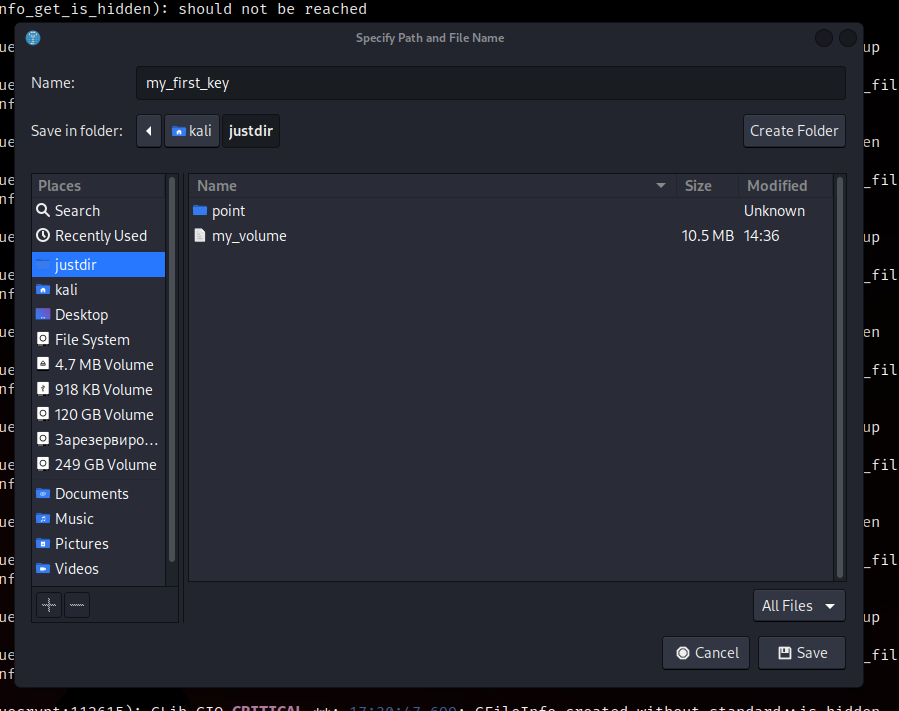The image size is (899, 711).
Task: Click the Create Folder button
Action: pyautogui.click(x=794, y=131)
